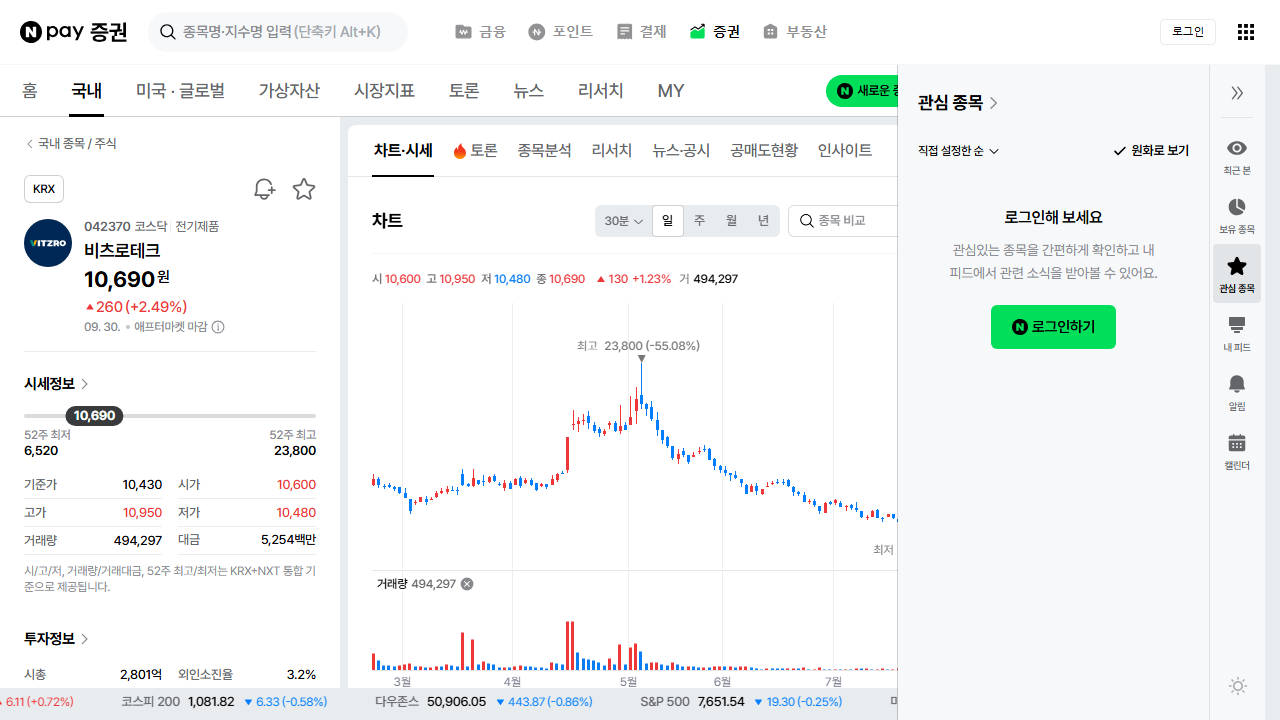Image resolution: width=1280 pixels, height=720 pixels.
Task: Toggle 원화로 보기 checkmark option
Action: [1151, 151]
